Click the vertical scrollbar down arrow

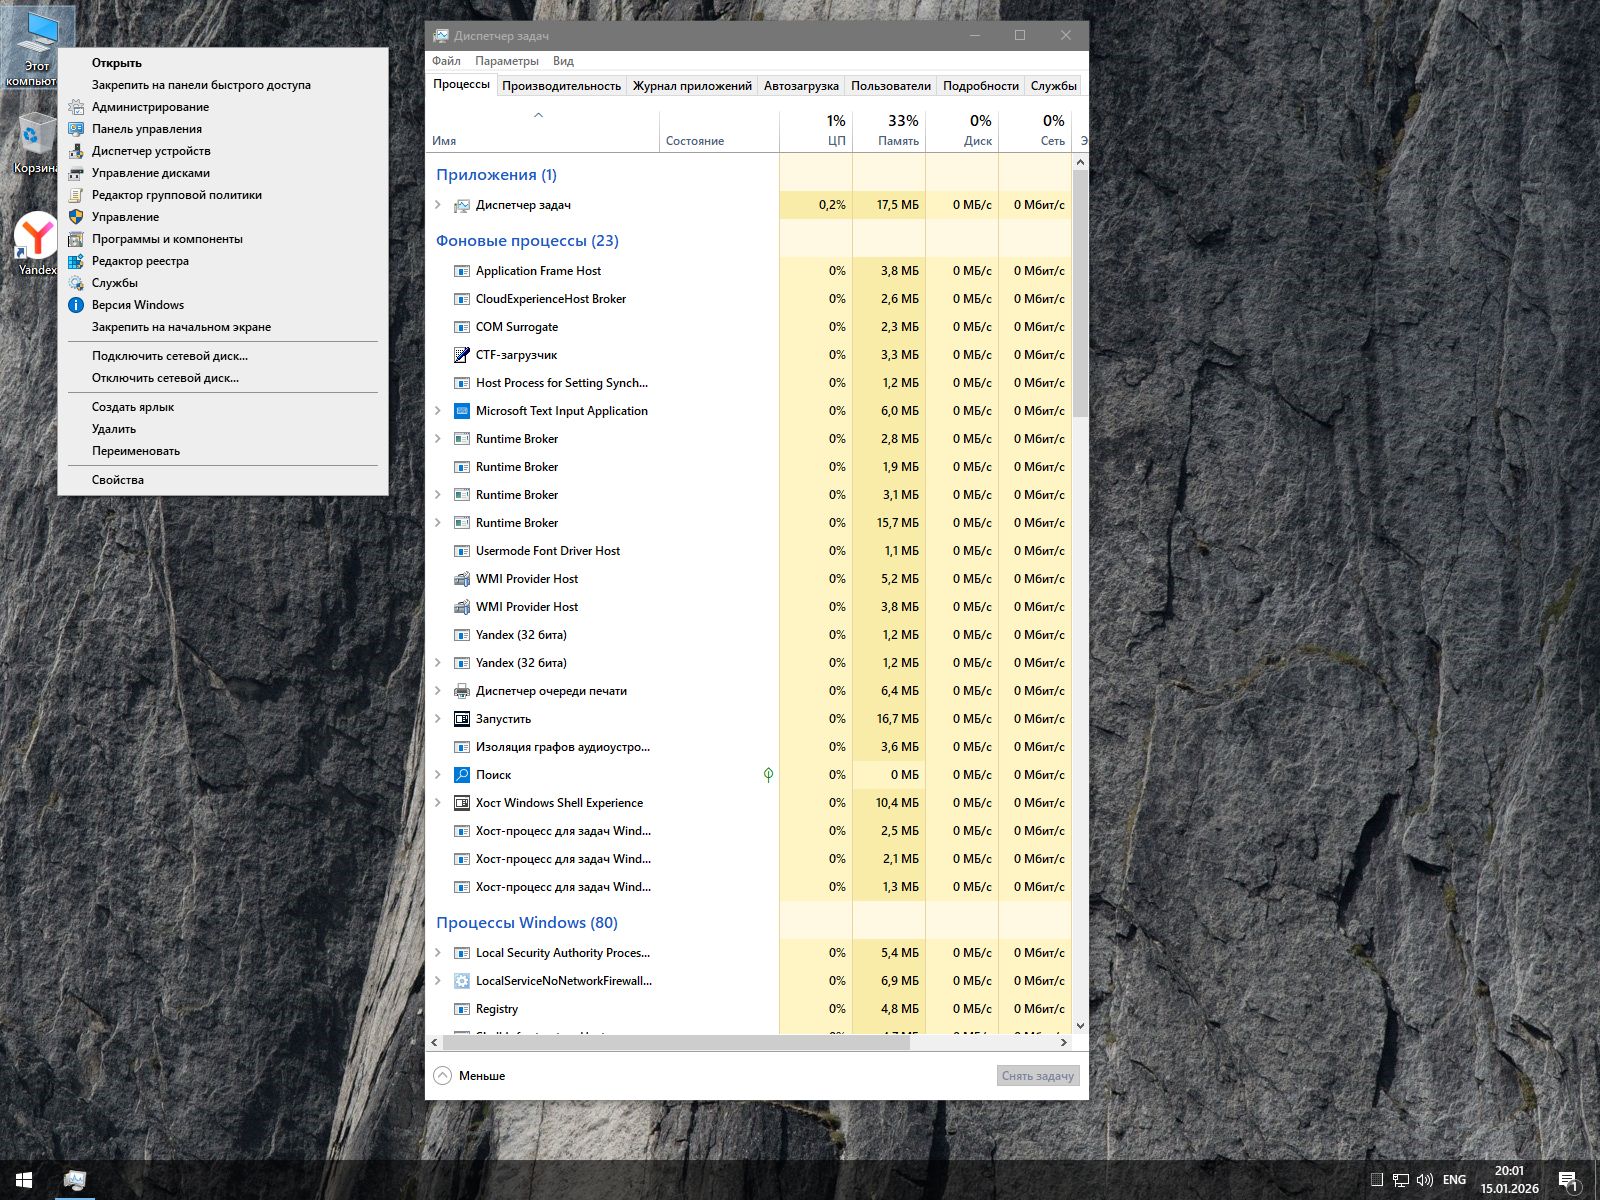(x=1080, y=1025)
